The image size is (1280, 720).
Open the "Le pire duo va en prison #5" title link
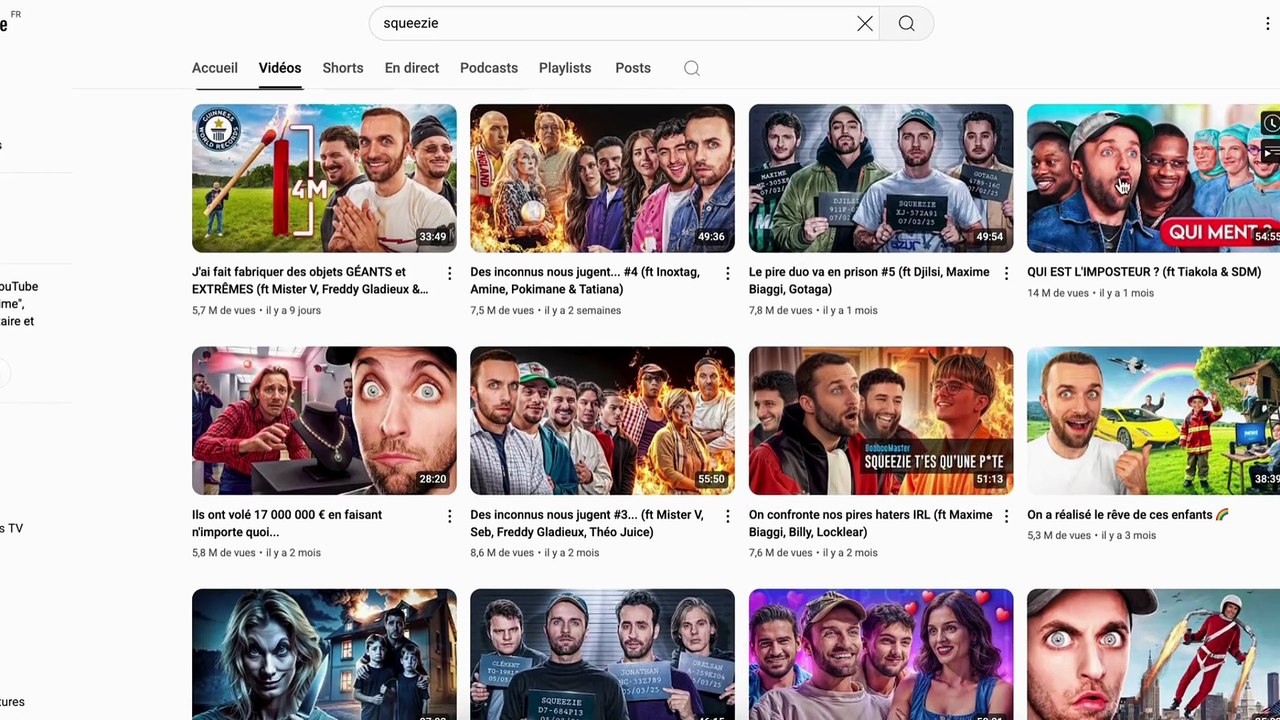point(869,281)
